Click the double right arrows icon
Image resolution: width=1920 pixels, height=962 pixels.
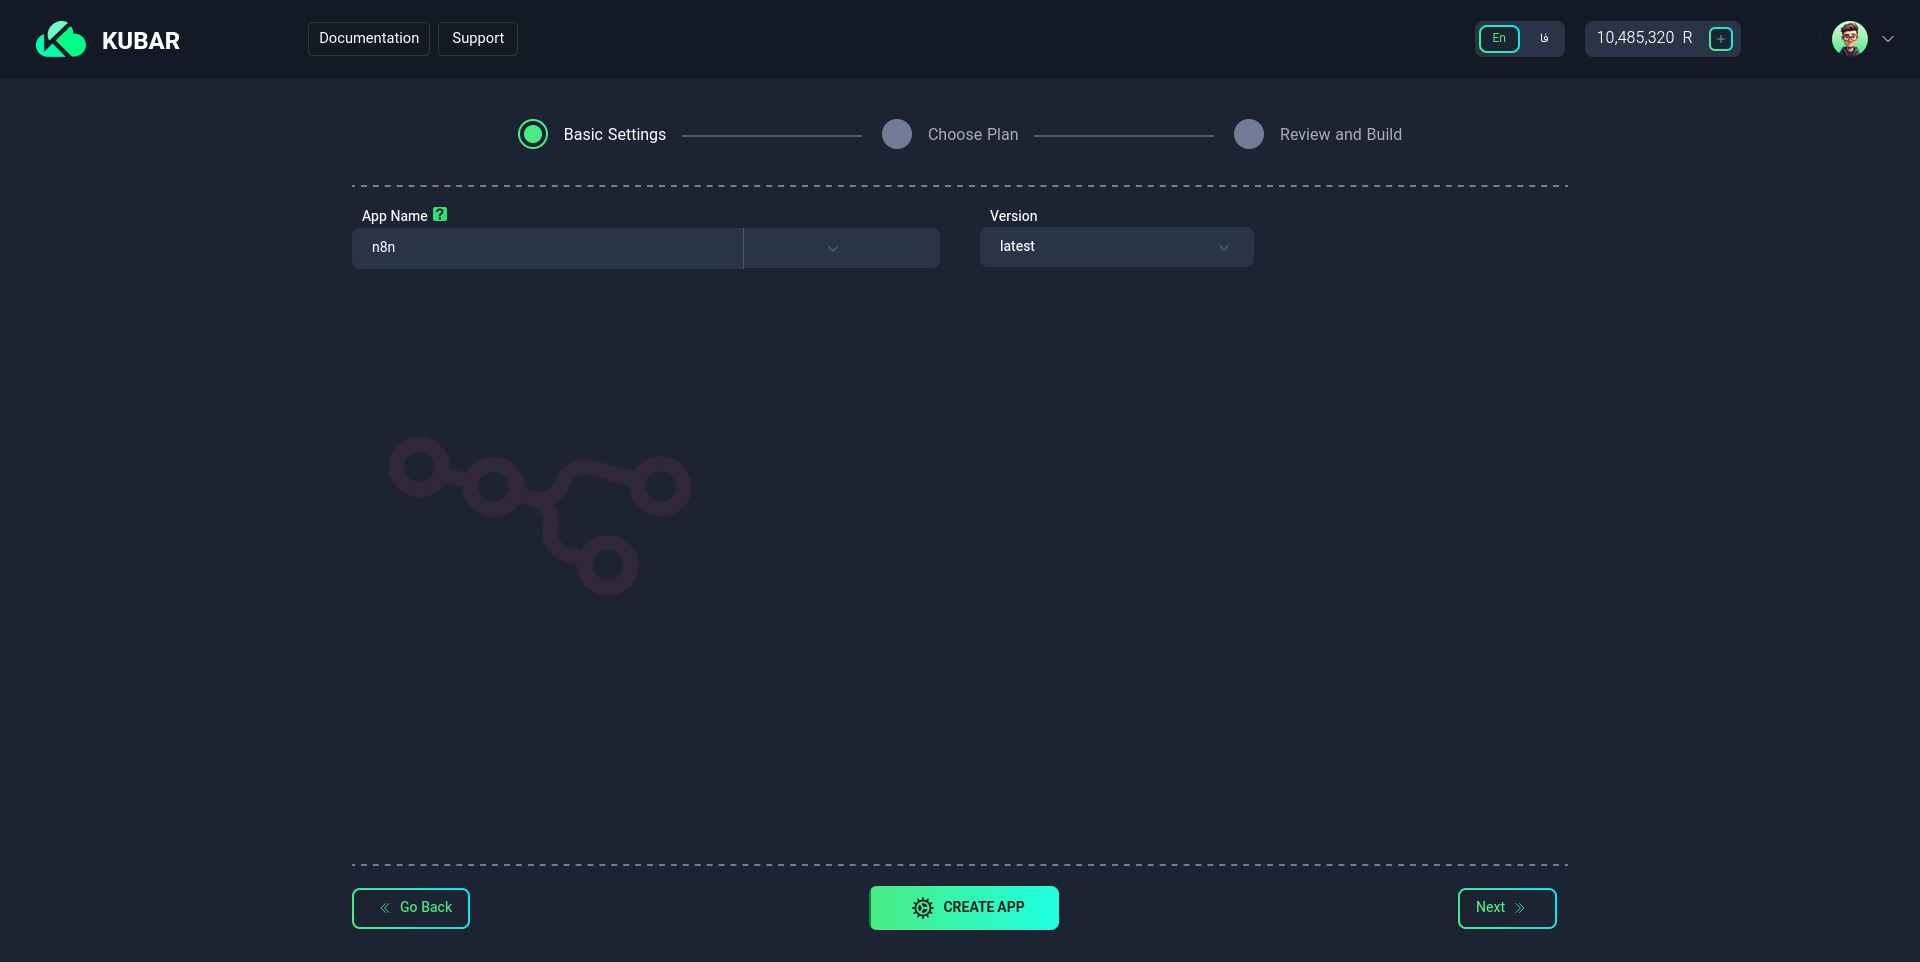tap(1520, 908)
